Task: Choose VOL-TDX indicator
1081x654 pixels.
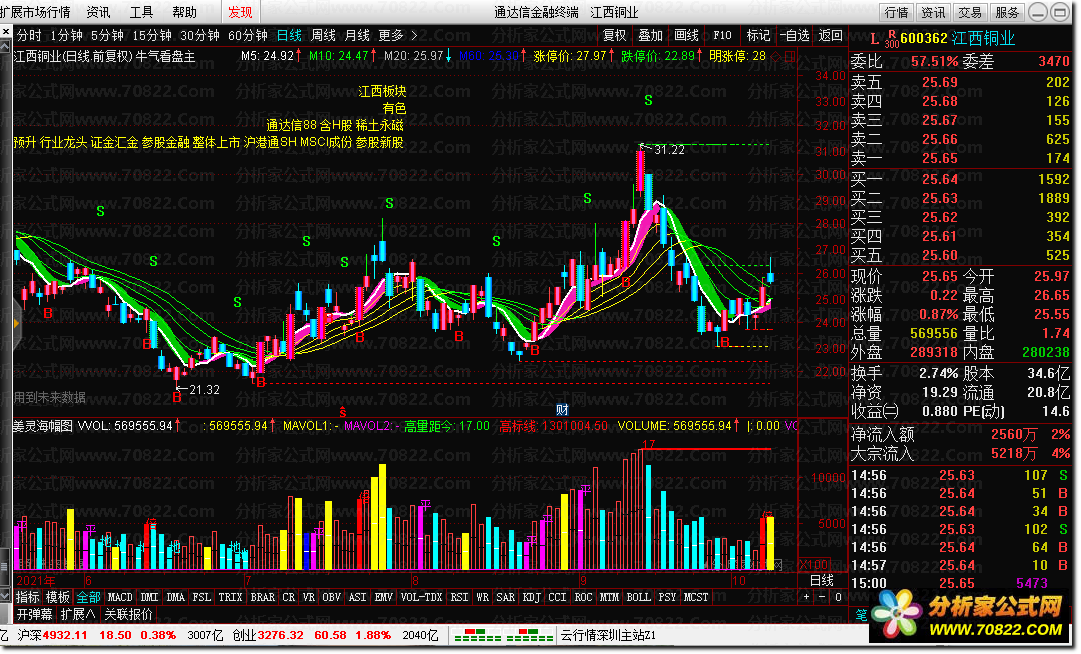Action: pyautogui.click(x=421, y=597)
